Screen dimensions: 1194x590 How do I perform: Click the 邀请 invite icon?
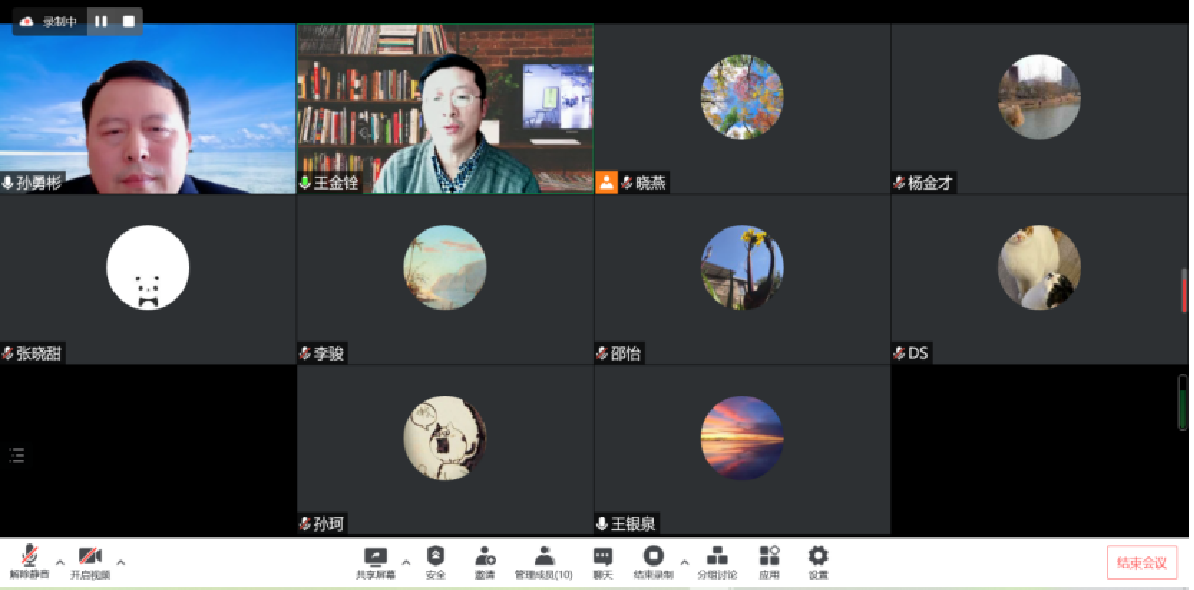[x=485, y=561]
